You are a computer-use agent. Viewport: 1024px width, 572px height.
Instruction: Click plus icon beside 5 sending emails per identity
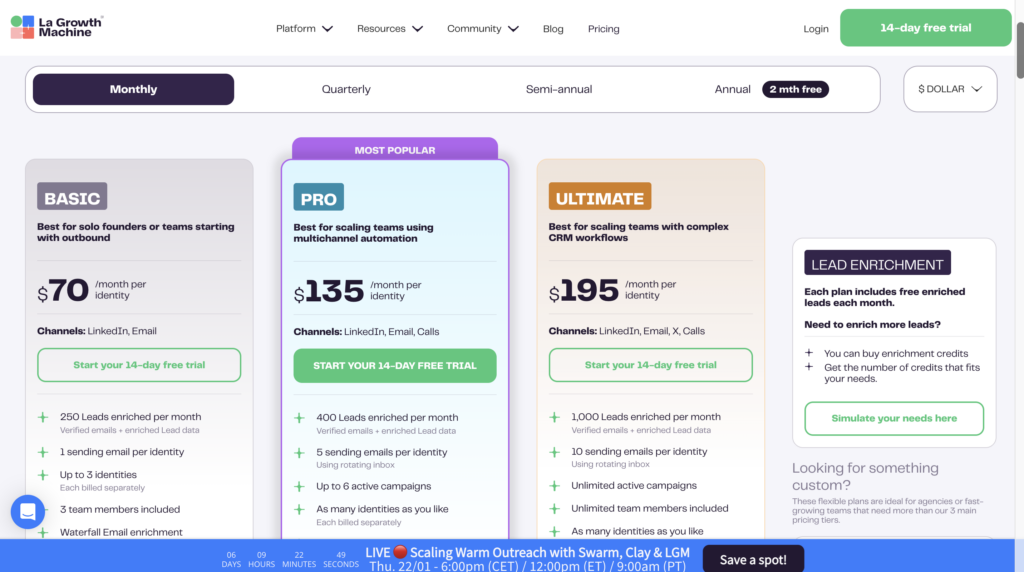pyautogui.click(x=299, y=453)
